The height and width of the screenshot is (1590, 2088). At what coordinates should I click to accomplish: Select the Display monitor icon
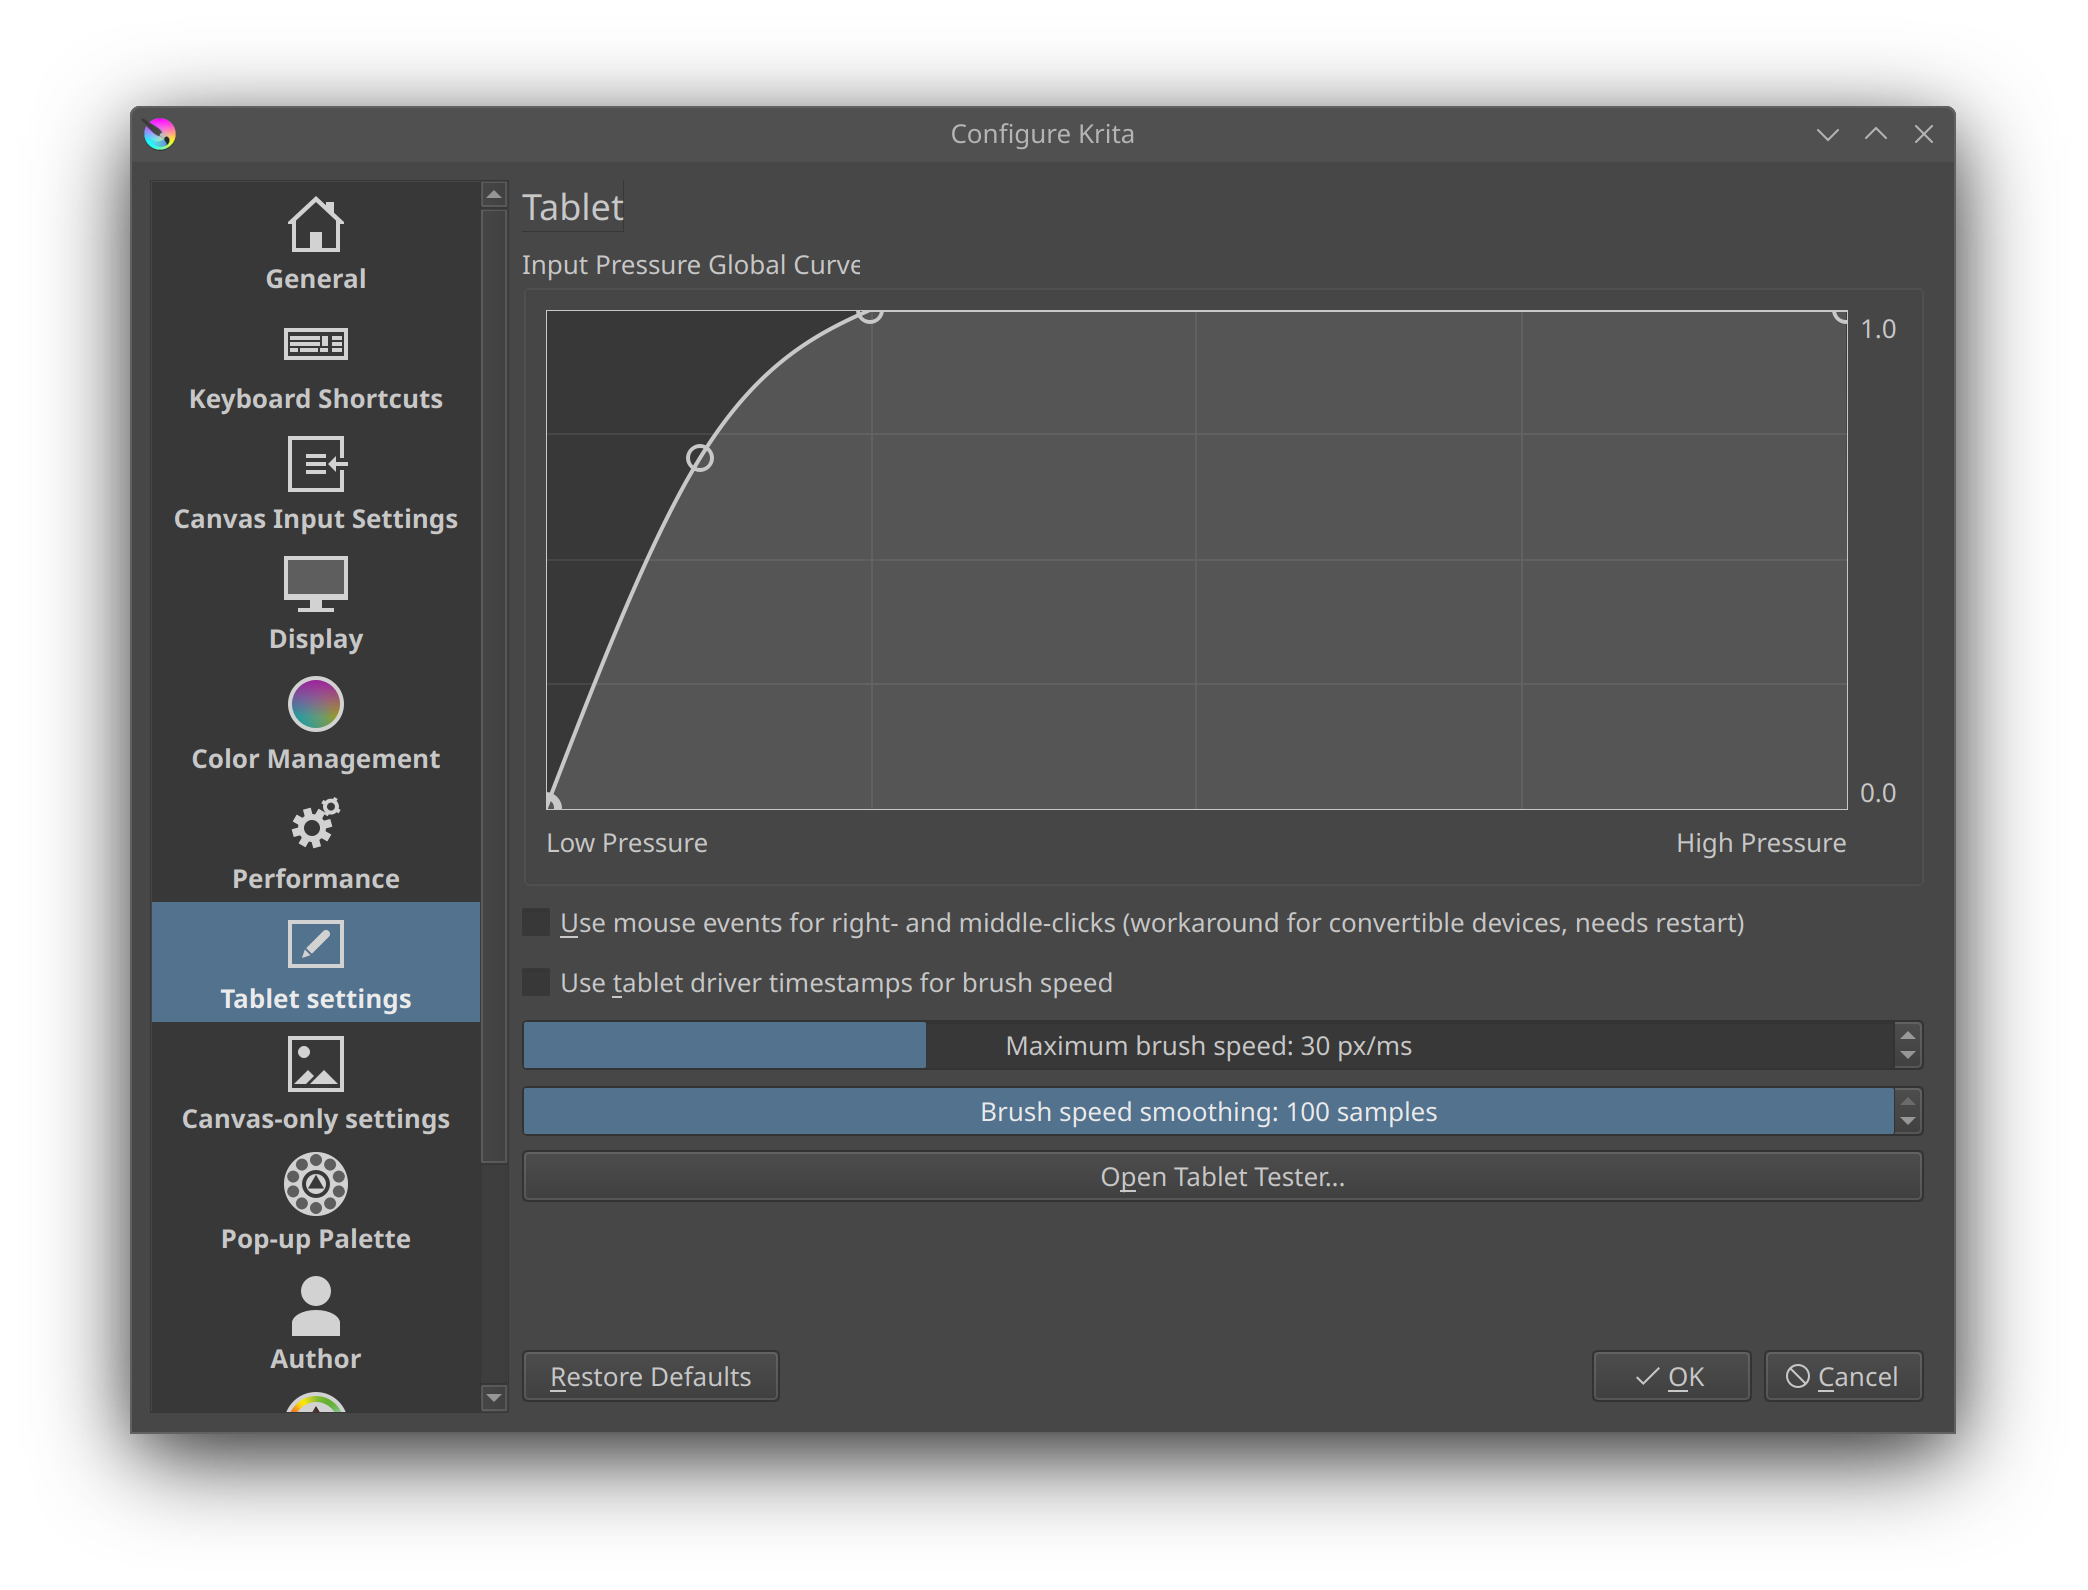pos(315,584)
